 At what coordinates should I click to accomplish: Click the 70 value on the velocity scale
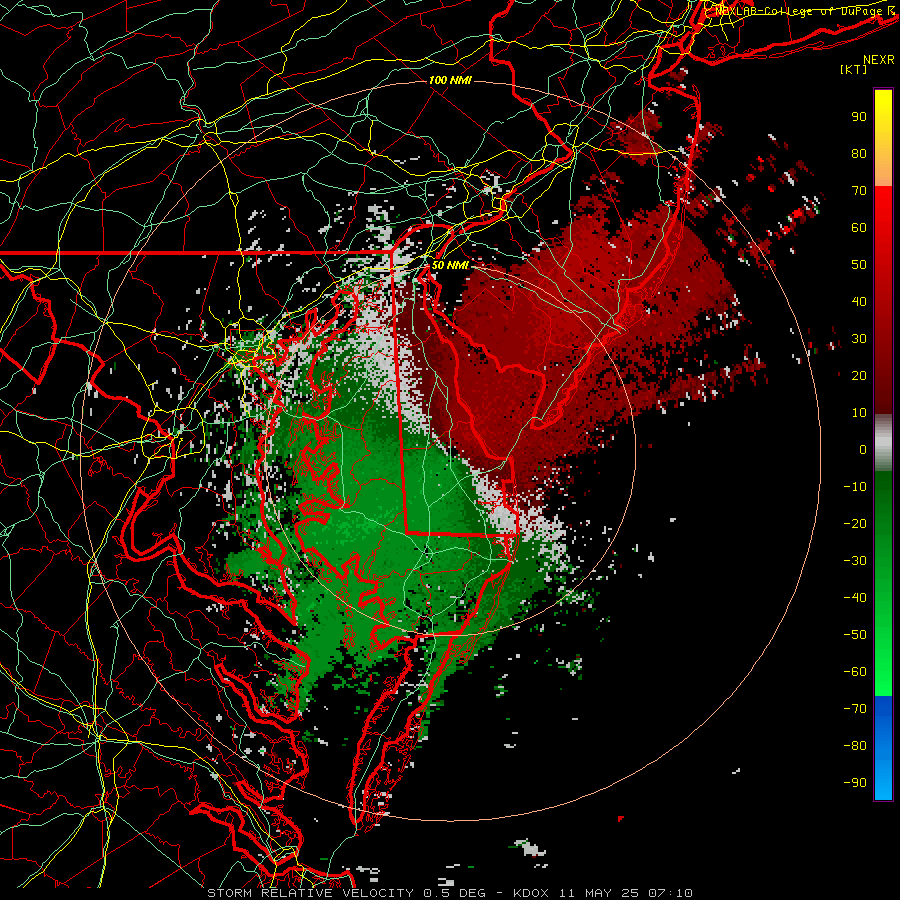(x=859, y=191)
